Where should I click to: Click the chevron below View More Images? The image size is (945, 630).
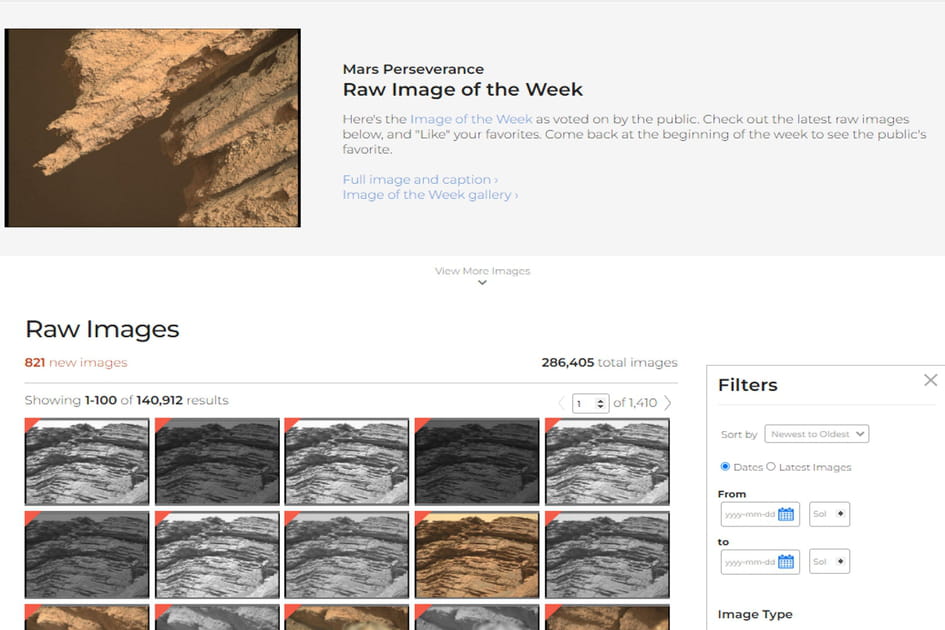coord(482,283)
